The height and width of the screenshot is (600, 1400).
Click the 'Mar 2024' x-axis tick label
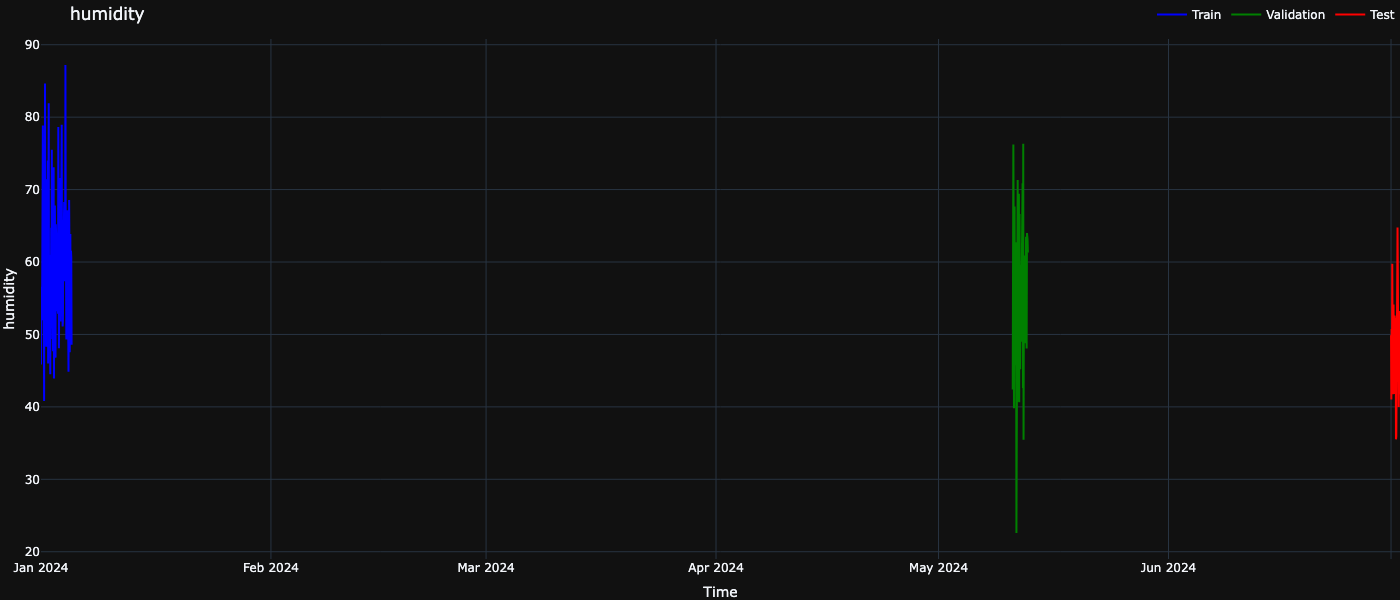pos(486,568)
